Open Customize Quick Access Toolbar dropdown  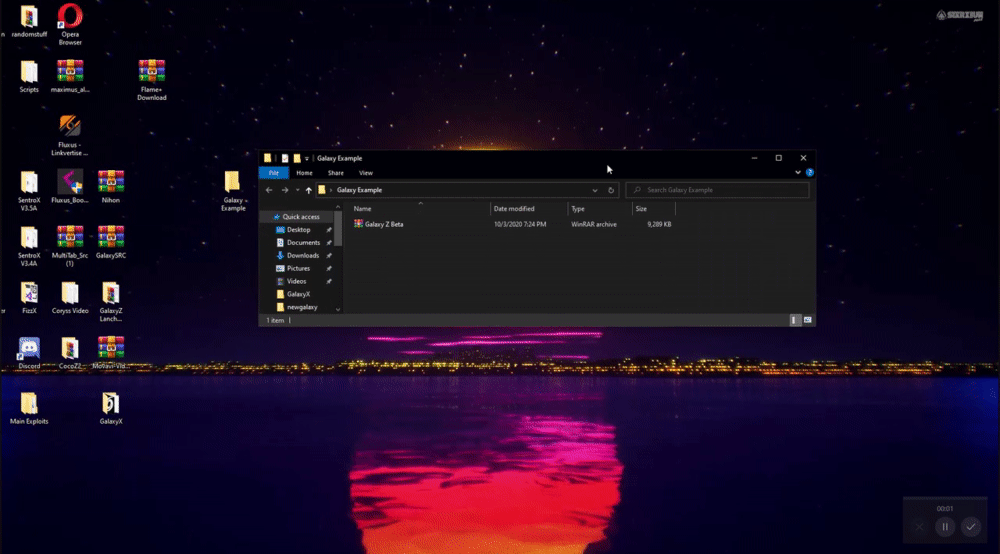[307, 158]
